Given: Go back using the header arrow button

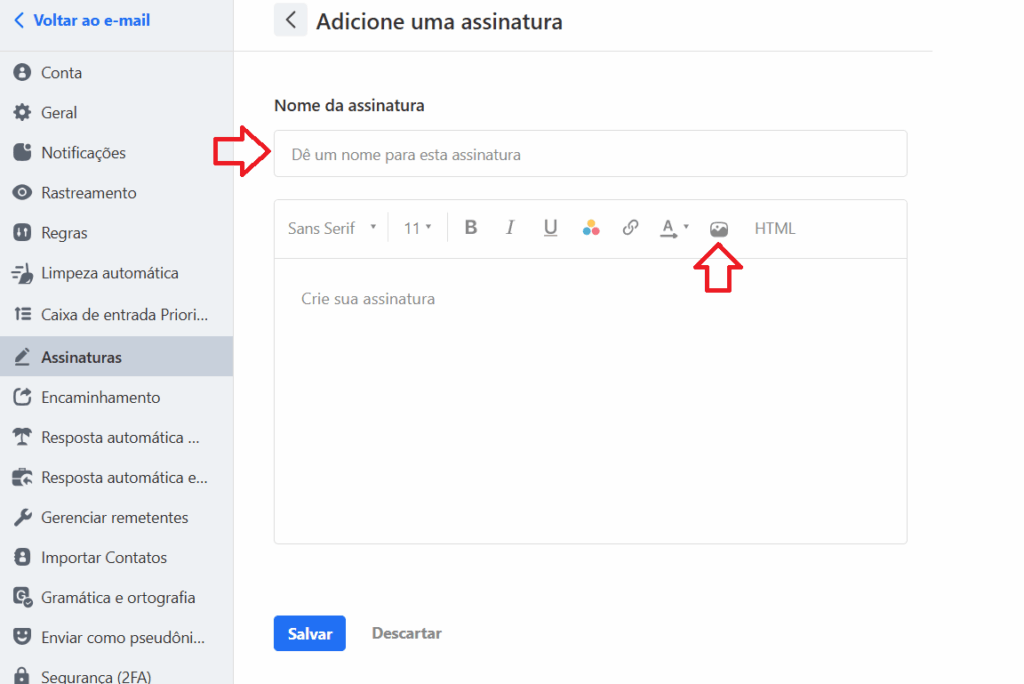Looking at the screenshot, I should (290, 20).
